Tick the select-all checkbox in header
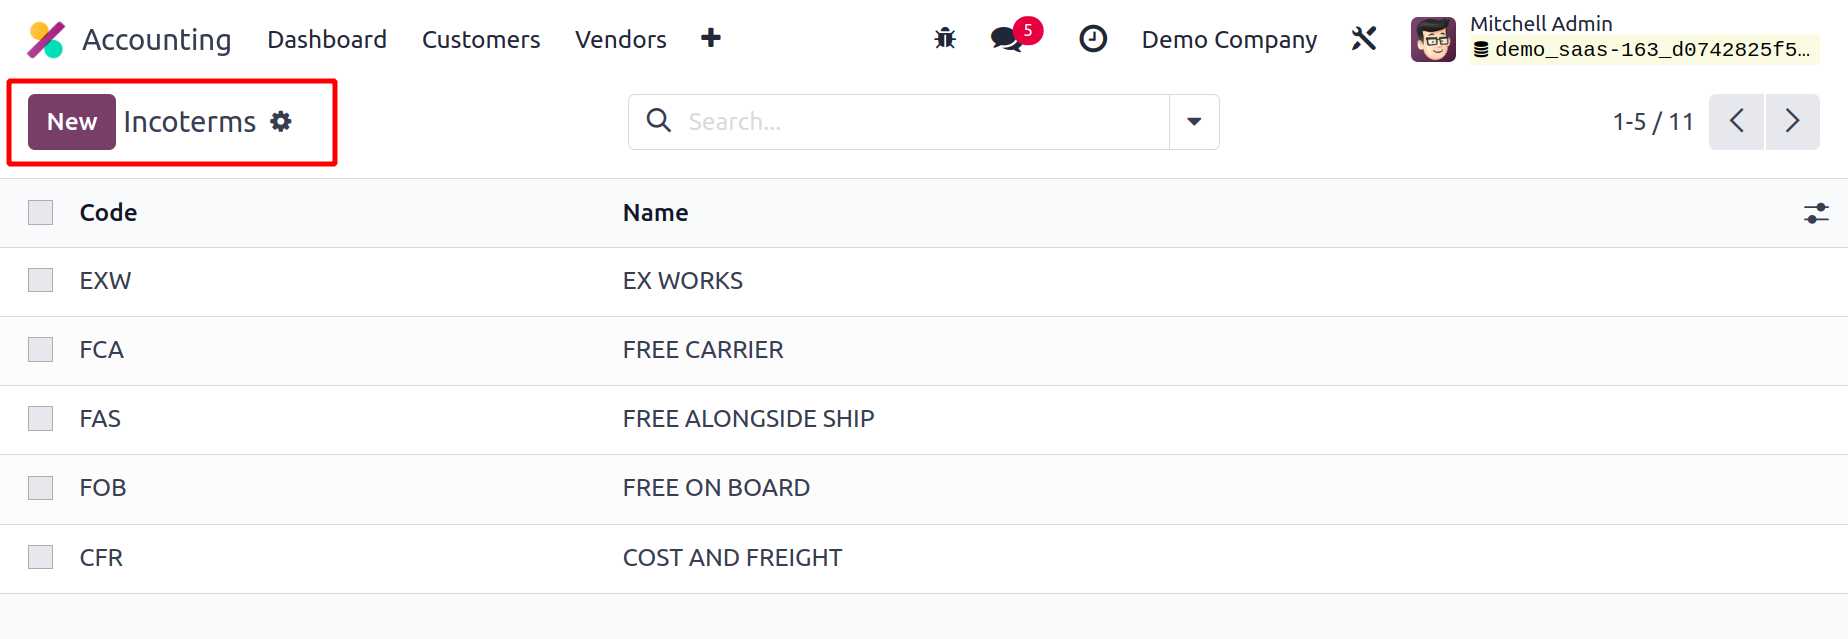 coord(41,213)
